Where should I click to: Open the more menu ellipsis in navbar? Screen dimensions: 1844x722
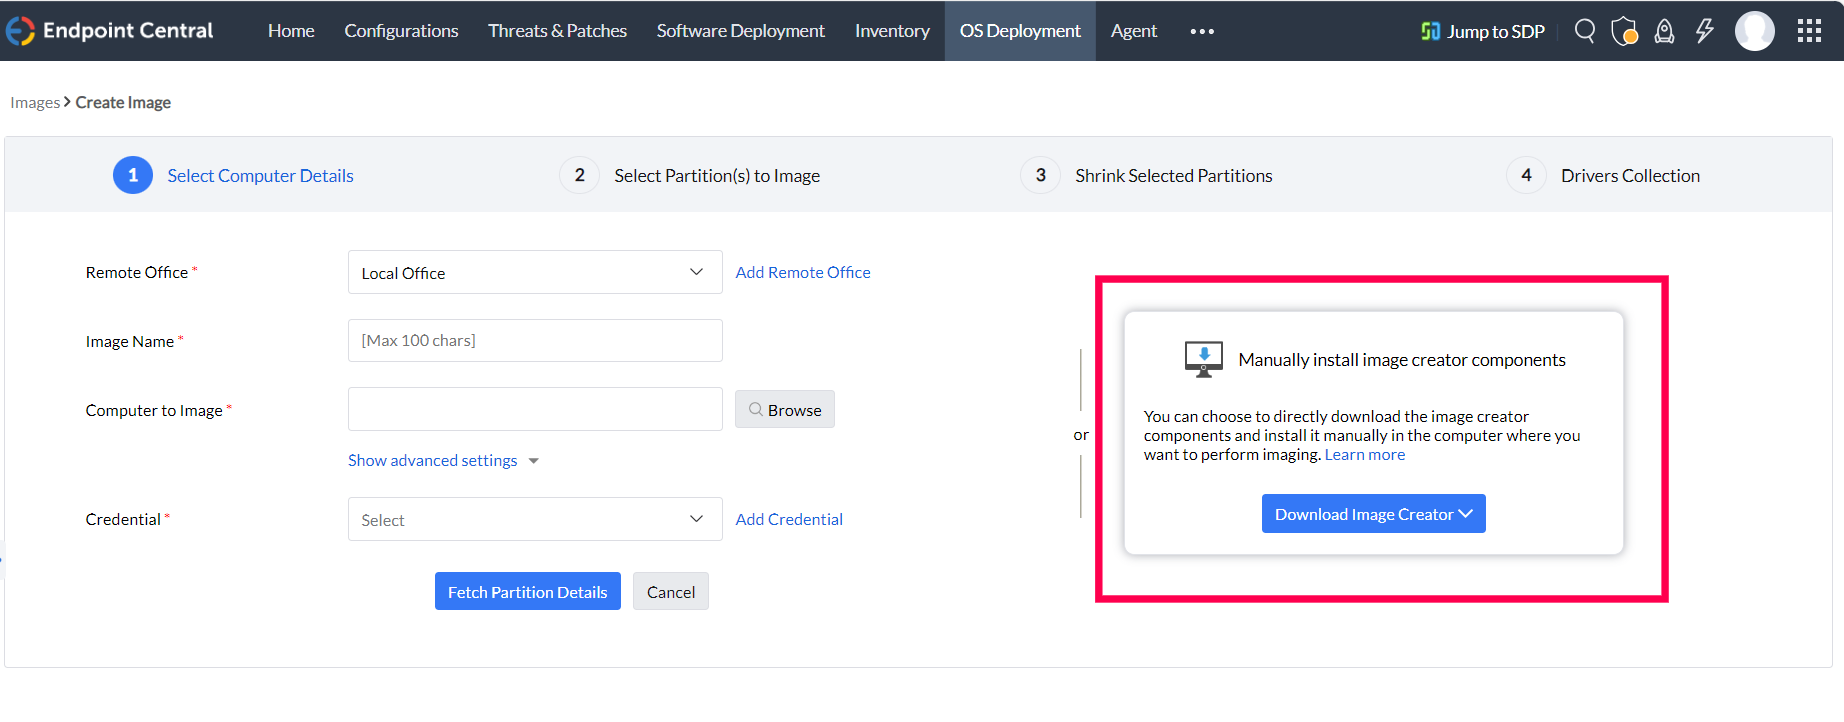[1202, 31]
